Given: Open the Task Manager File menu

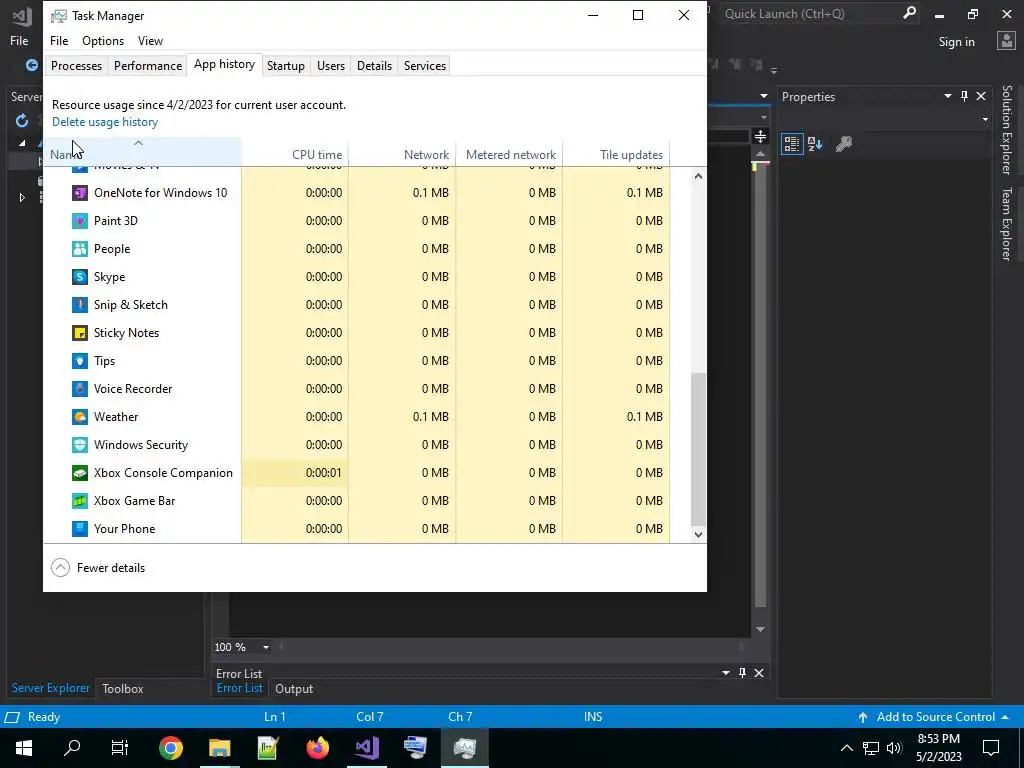Looking at the screenshot, I should coord(59,40).
